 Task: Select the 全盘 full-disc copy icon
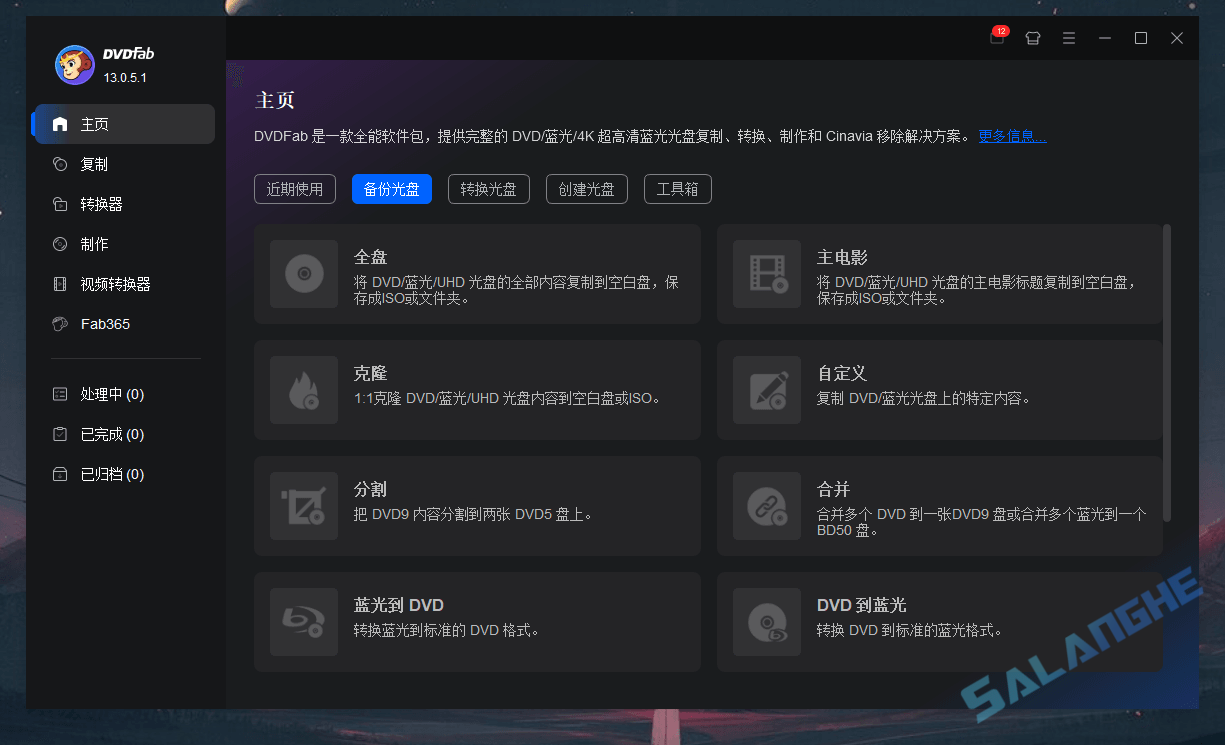tap(303, 273)
